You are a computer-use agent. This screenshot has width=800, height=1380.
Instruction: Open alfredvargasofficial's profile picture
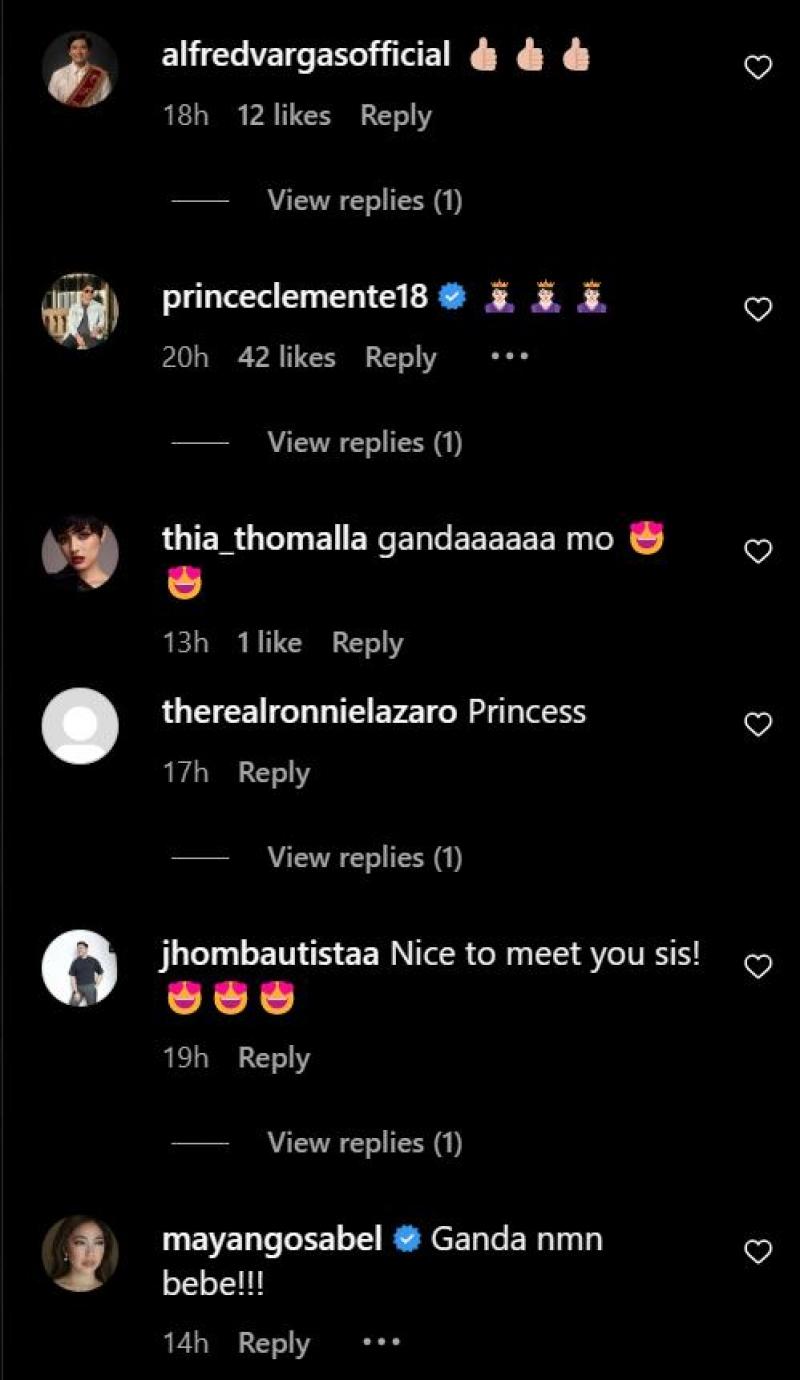pos(80,68)
